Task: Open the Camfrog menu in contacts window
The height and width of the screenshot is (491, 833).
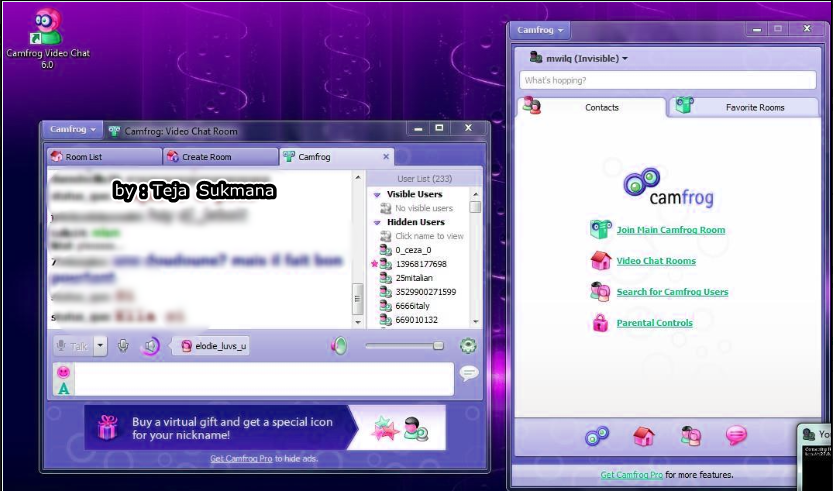Action: (540, 30)
